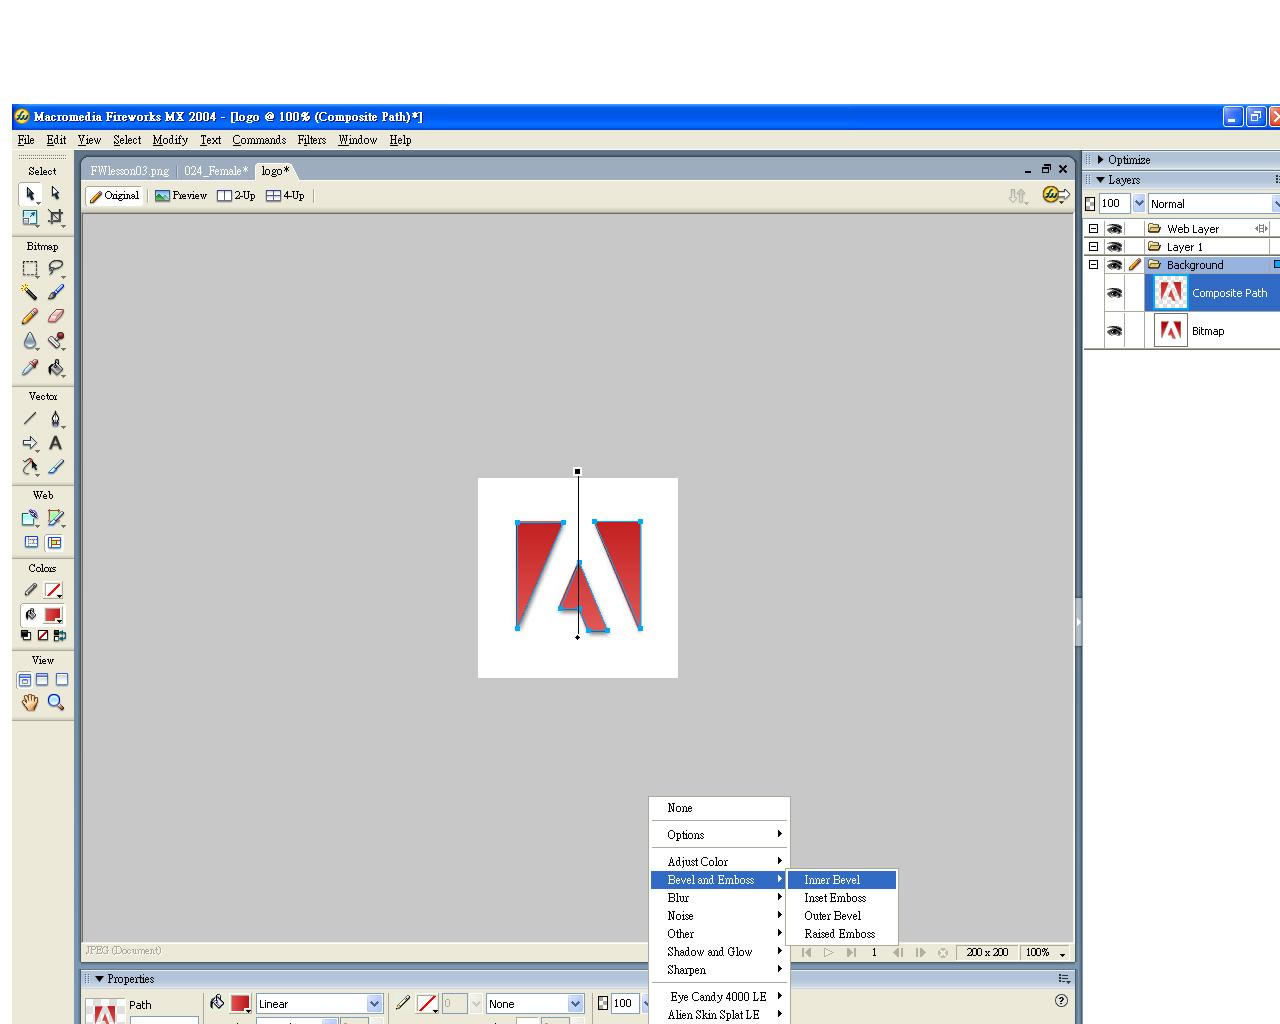Hide the Composite Path object
The height and width of the screenshot is (1024, 1280).
[x=1114, y=293]
